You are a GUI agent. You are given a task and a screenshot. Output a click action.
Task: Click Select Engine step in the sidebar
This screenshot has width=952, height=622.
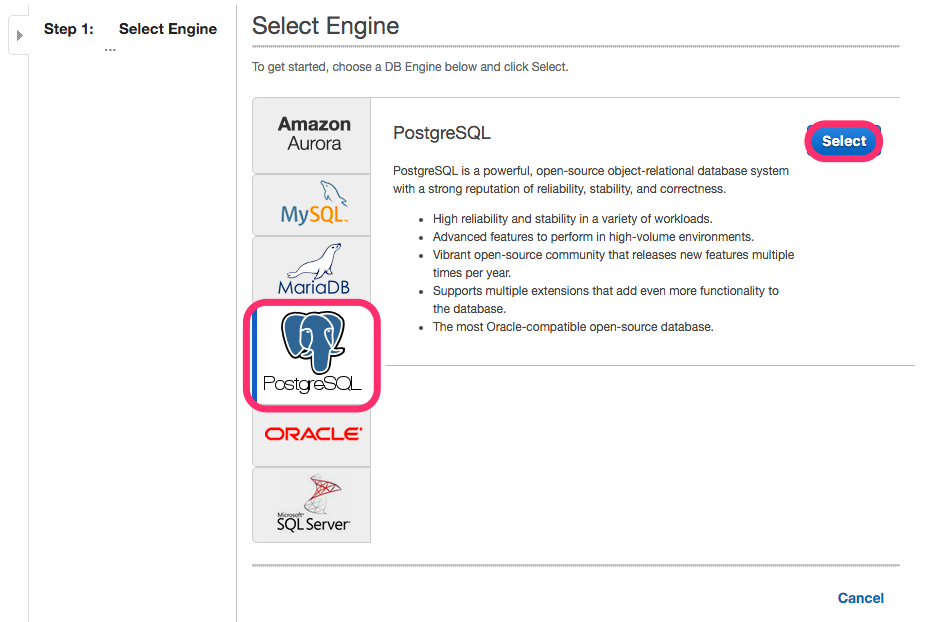168,29
